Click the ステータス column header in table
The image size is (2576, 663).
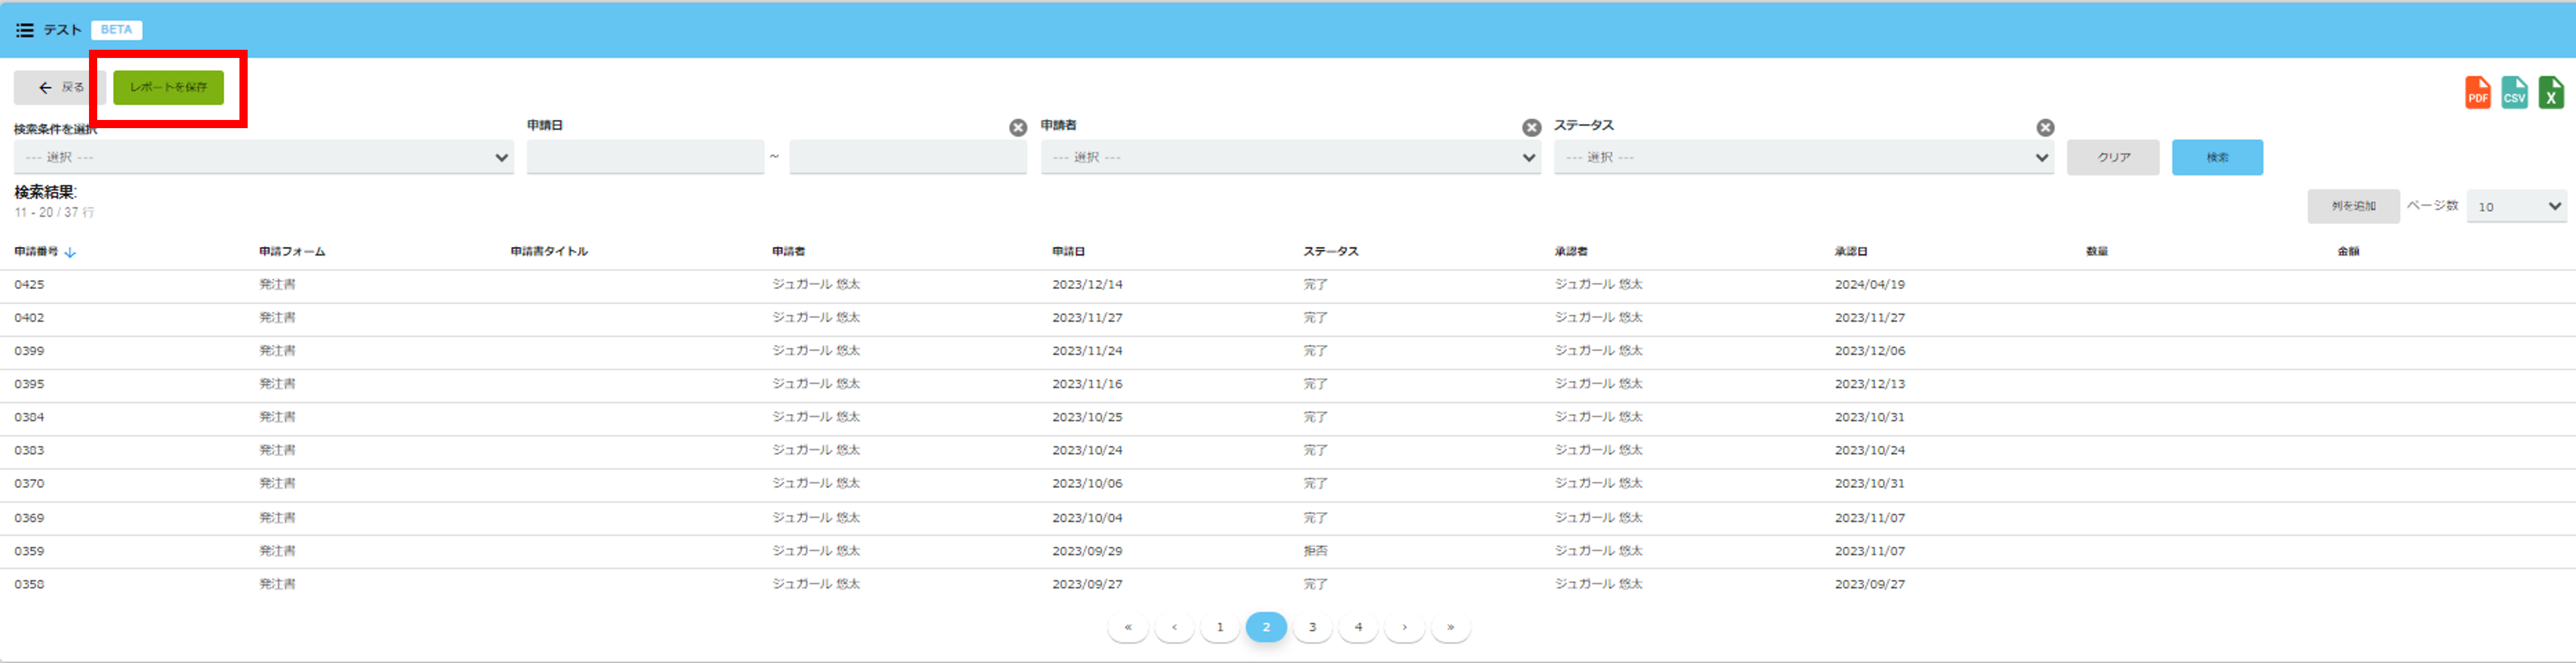[x=1331, y=252]
